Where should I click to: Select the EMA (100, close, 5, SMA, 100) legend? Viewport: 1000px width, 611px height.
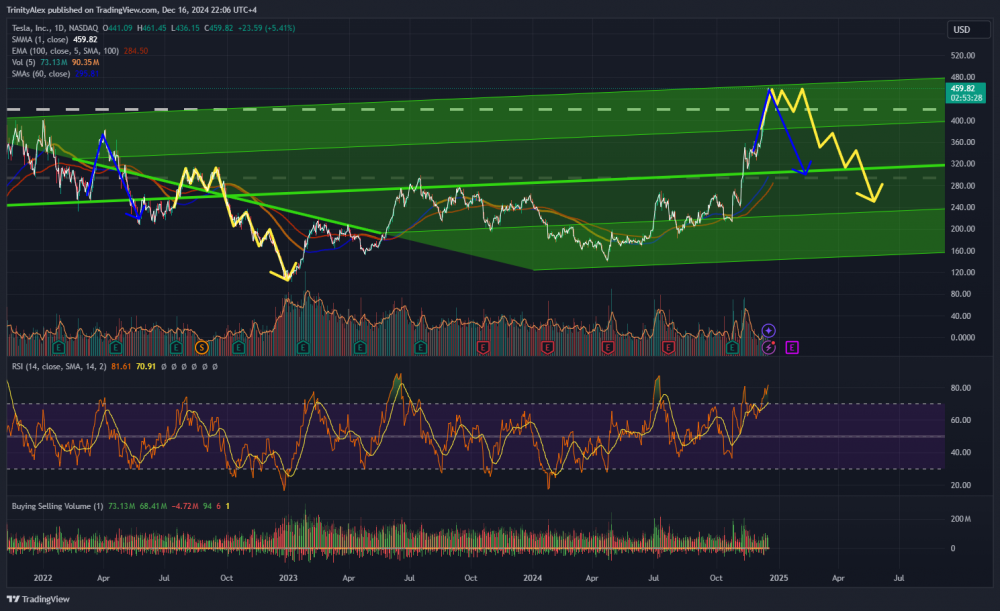(70, 51)
